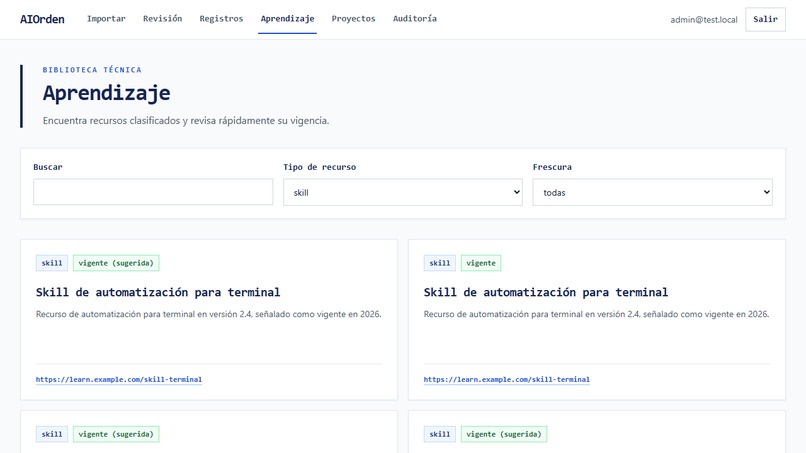Viewport: 806px width, 453px height.
Task: Click the skill badge on the vigente card
Action: tap(439, 263)
